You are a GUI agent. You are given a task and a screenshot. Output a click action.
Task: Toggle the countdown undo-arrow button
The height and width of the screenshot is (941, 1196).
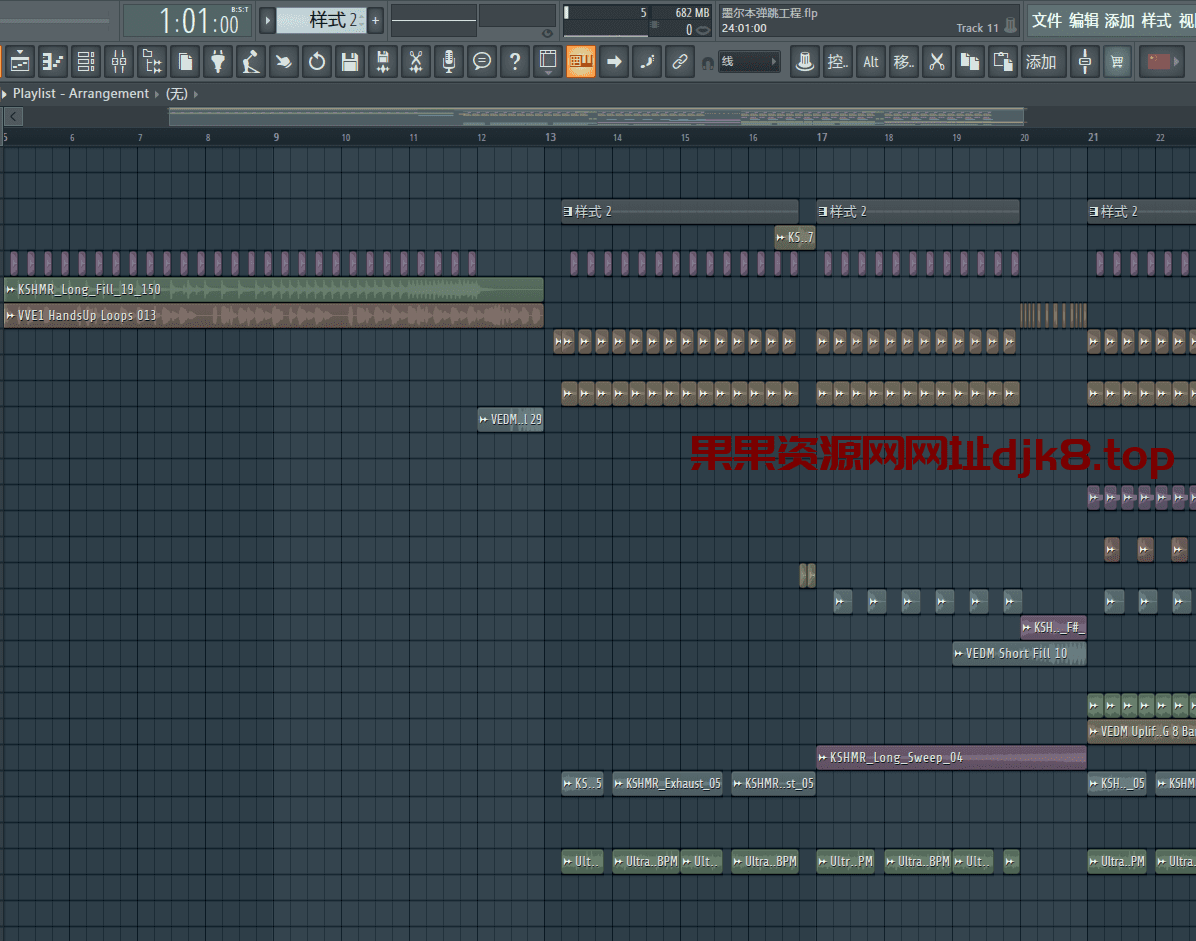click(317, 62)
